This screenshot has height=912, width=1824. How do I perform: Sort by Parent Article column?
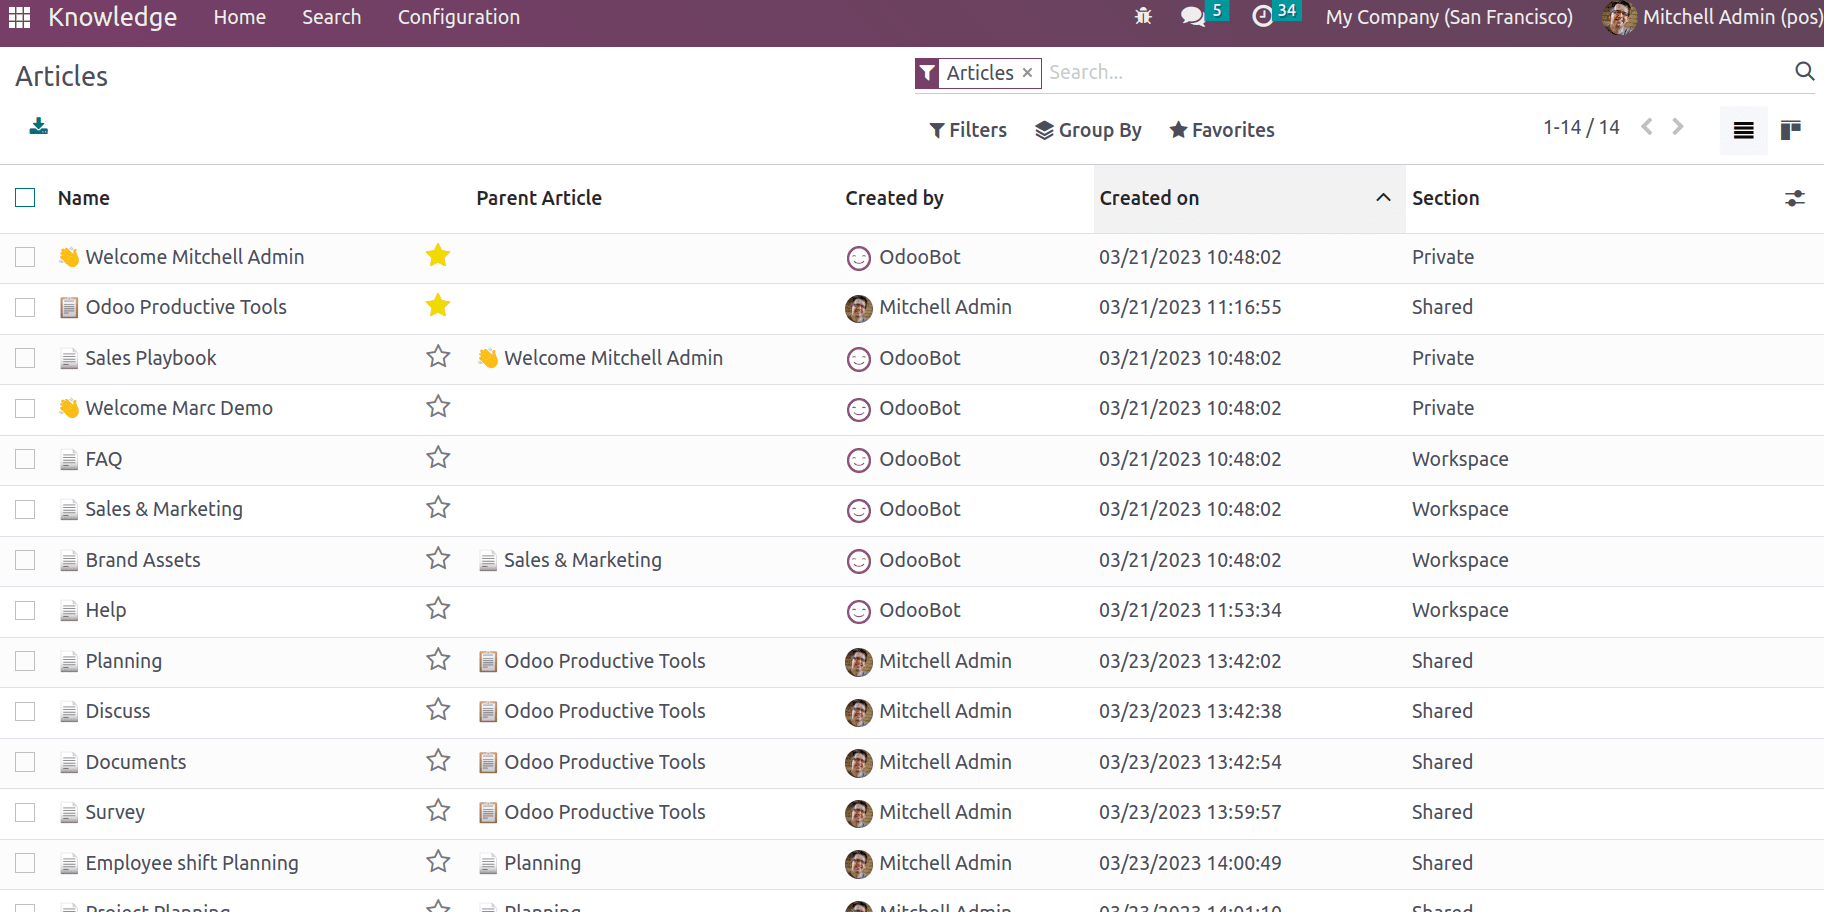click(539, 198)
